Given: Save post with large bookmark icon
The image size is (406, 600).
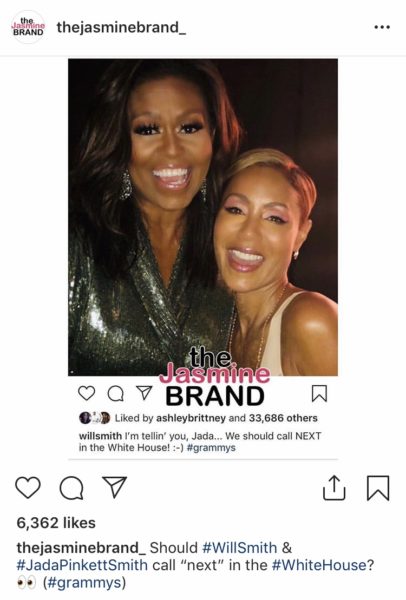Looking at the screenshot, I should [x=378, y=488].
